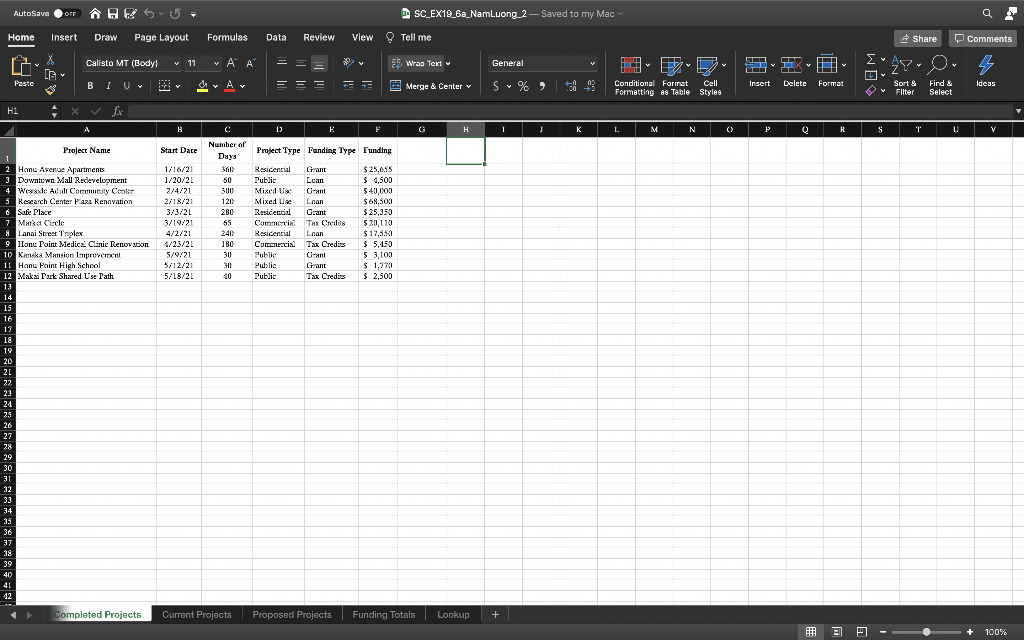1024x640 pixels.
Task: Click the AutoSum sigma icon
Action: coord(869,62)
